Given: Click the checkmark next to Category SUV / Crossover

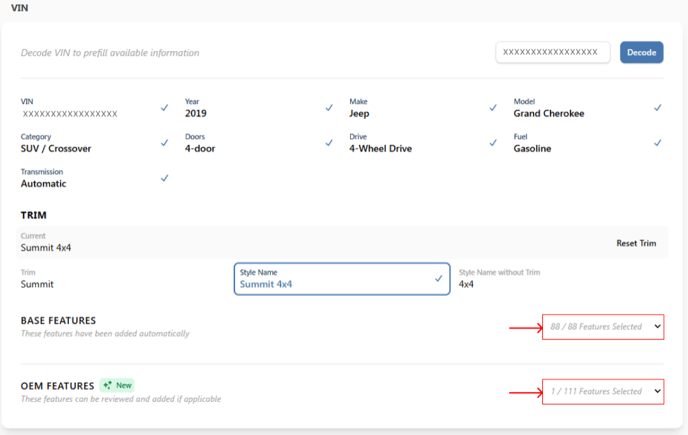Looking at the screenshot, I should 165,143.
